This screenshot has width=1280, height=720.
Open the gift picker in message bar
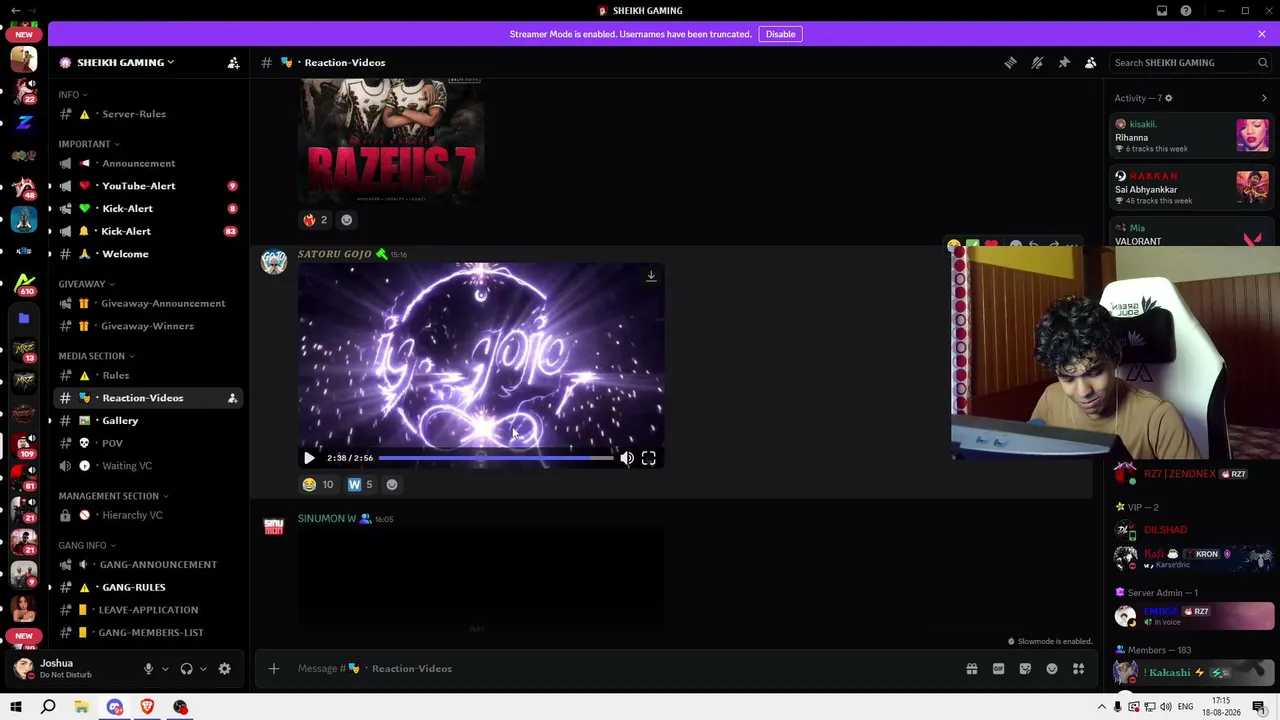click(x=972, y=669)
